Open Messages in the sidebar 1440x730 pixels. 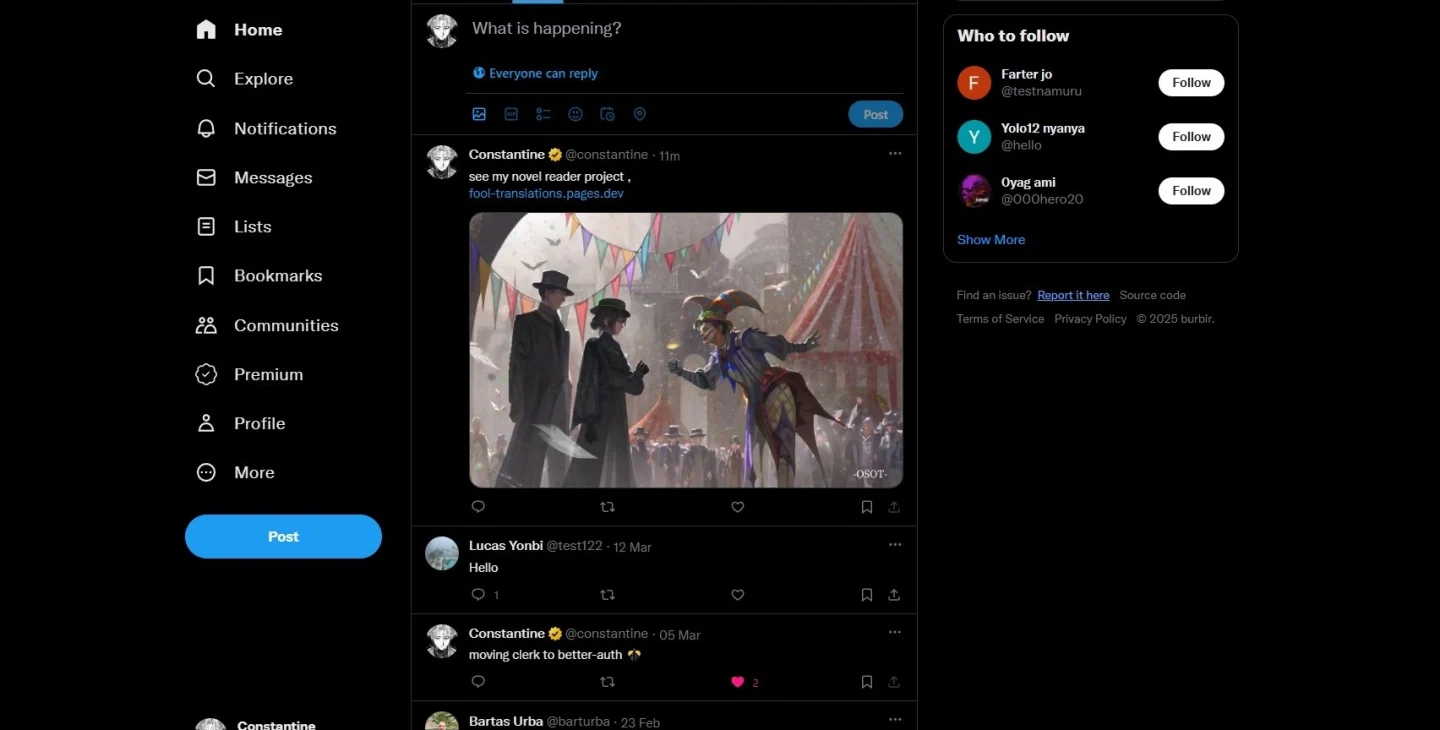pos(255,177)
